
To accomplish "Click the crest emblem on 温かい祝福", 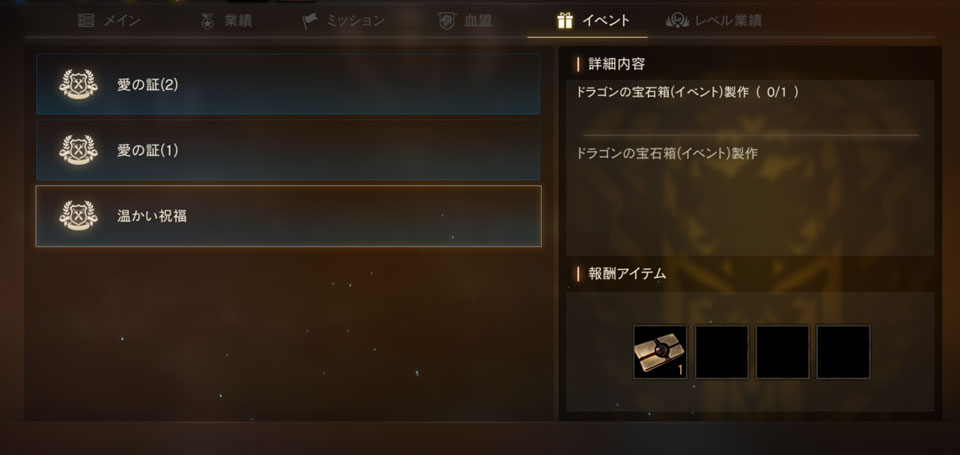I will click(x=78, y=216).
